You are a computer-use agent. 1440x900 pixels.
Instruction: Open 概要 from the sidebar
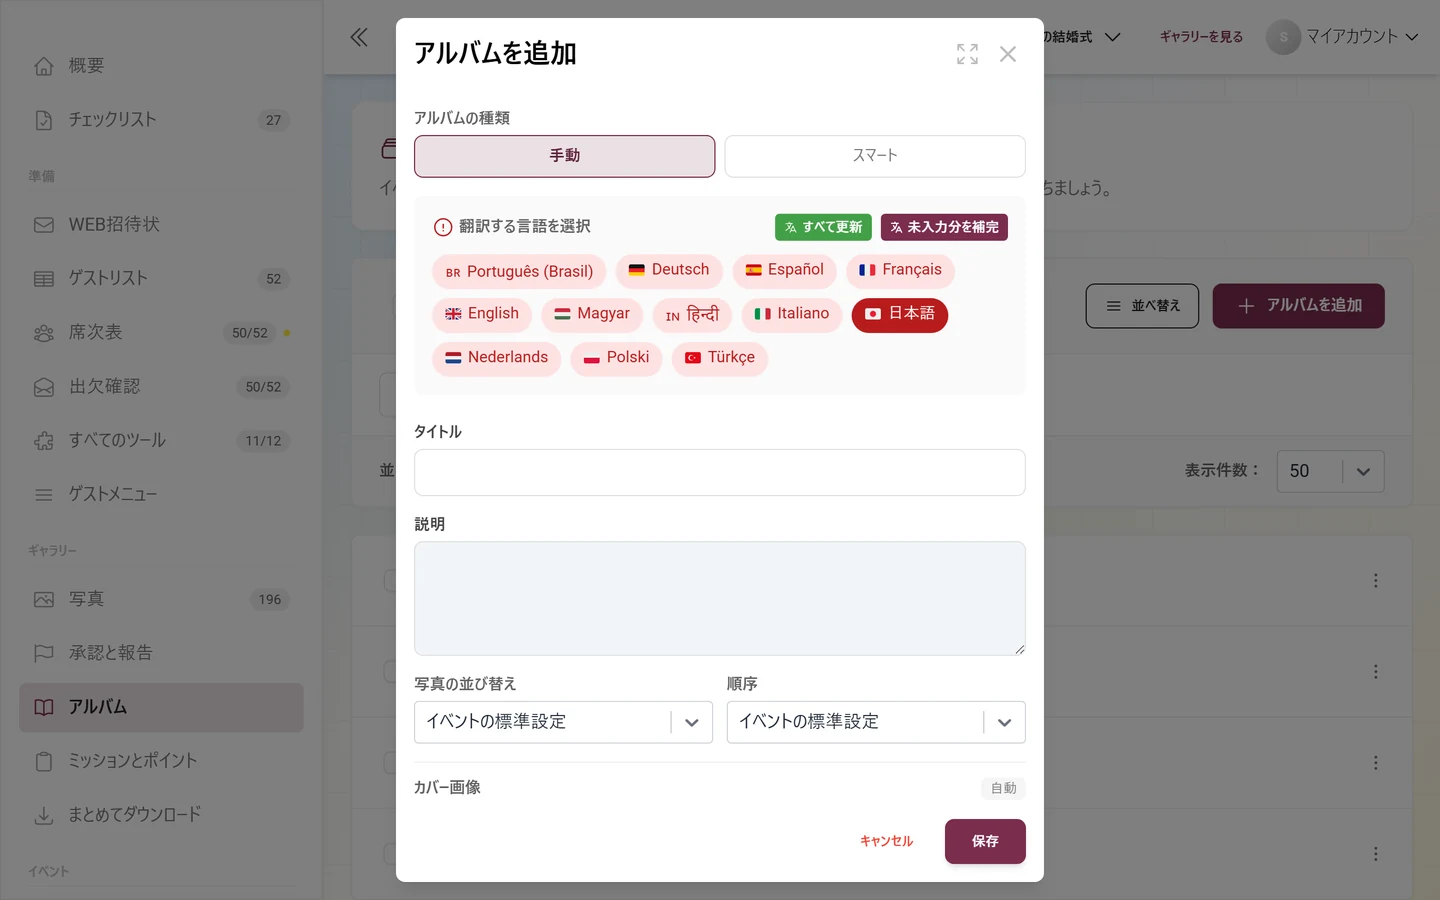[x=161, y=66]
